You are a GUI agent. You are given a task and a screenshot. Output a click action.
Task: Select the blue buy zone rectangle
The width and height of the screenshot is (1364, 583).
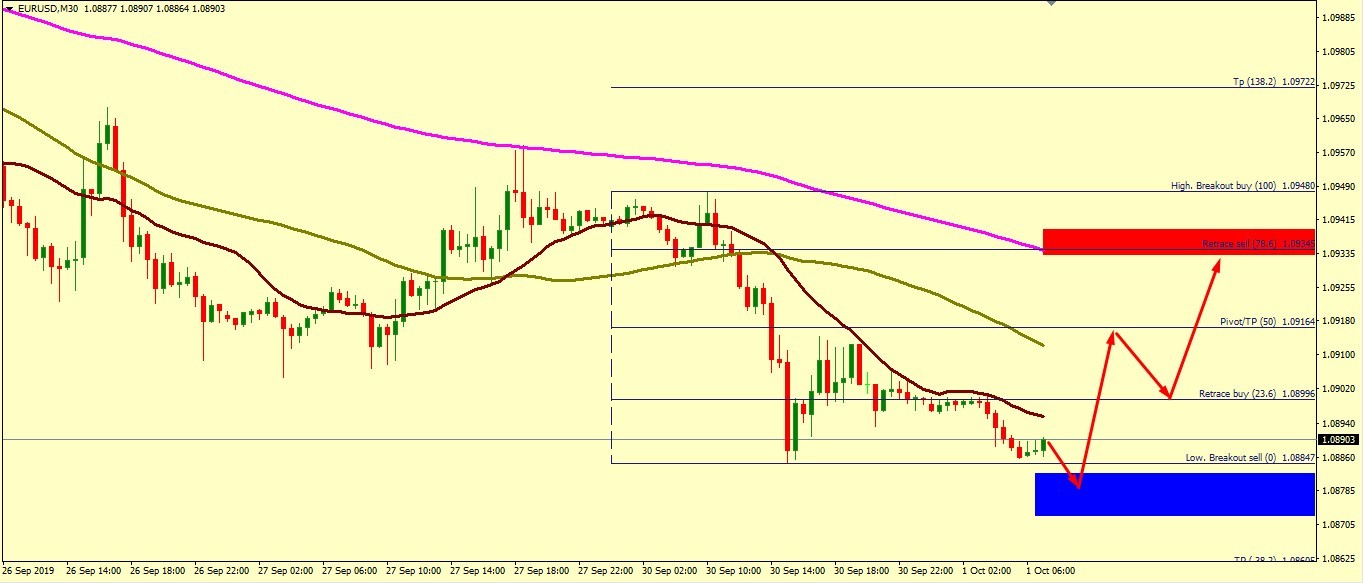point(1174,494)
